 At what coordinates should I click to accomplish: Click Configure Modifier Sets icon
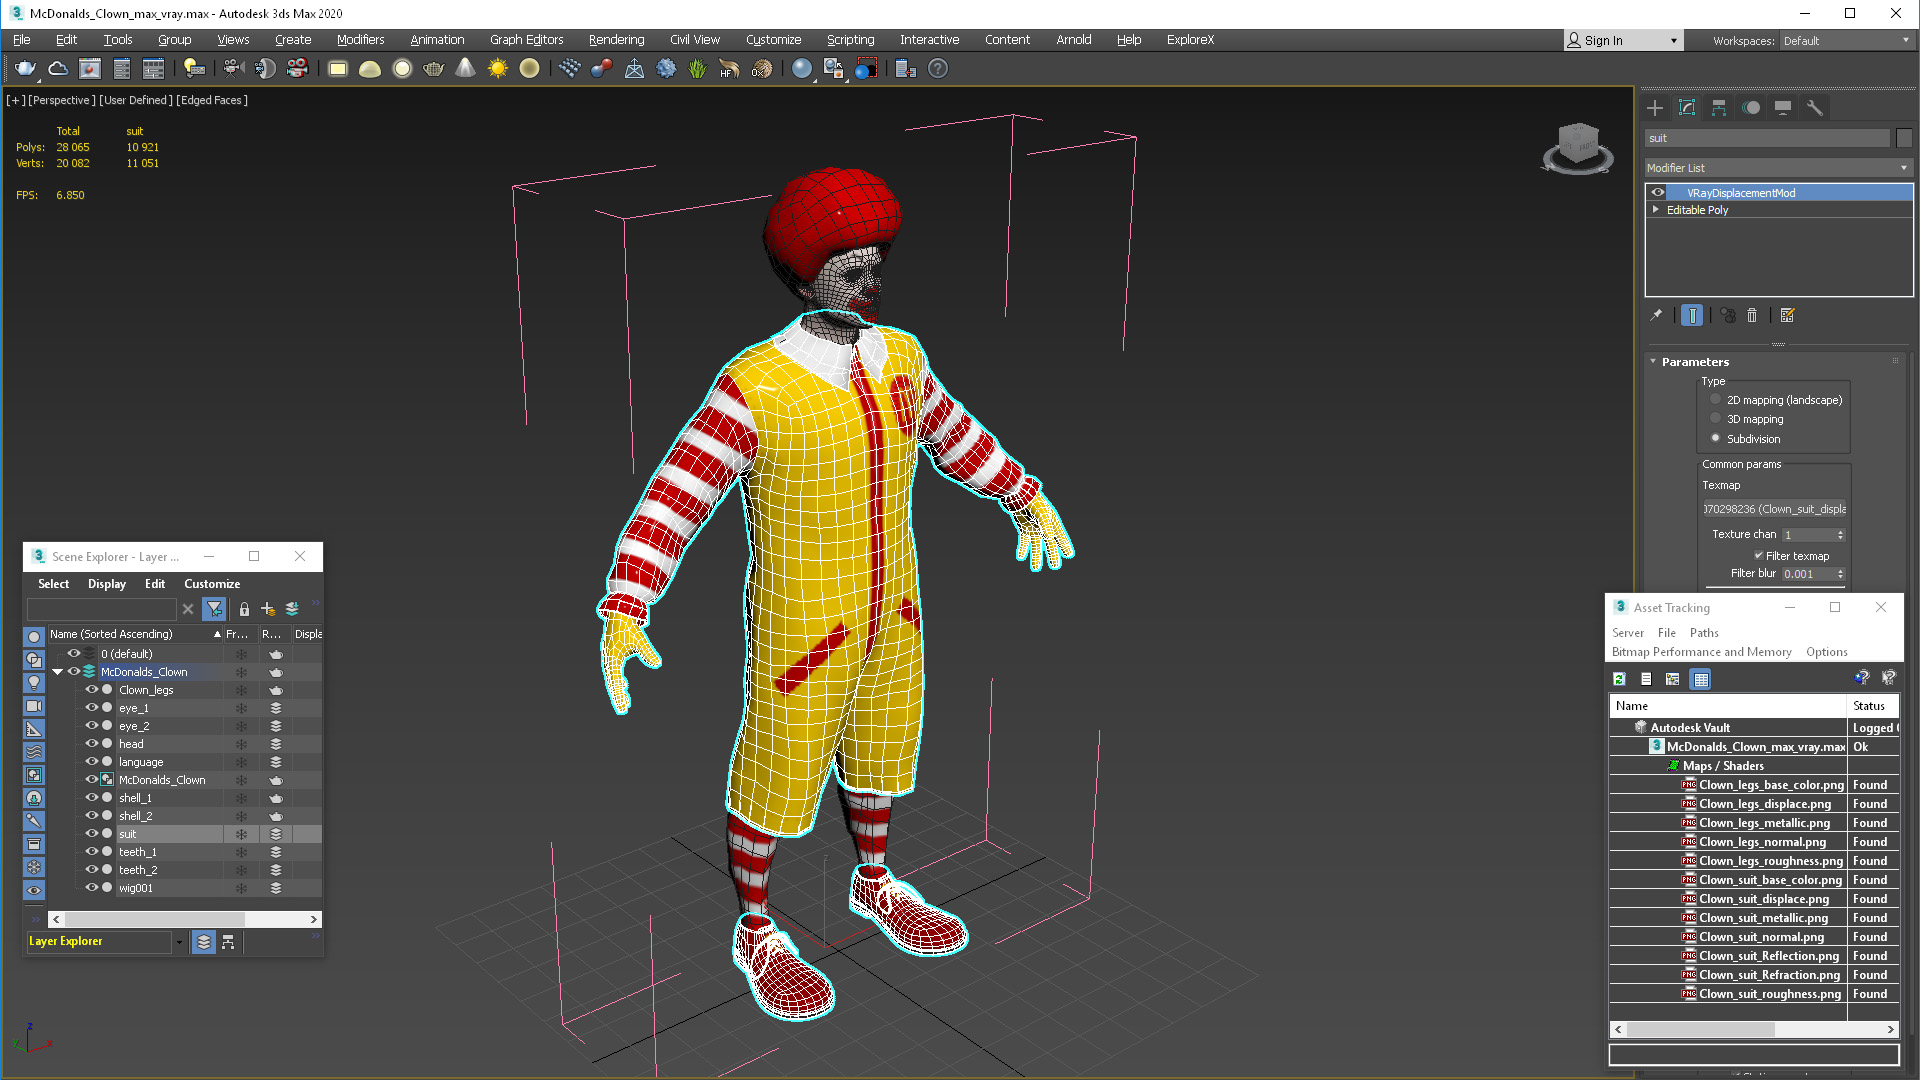coord(1788,315)
